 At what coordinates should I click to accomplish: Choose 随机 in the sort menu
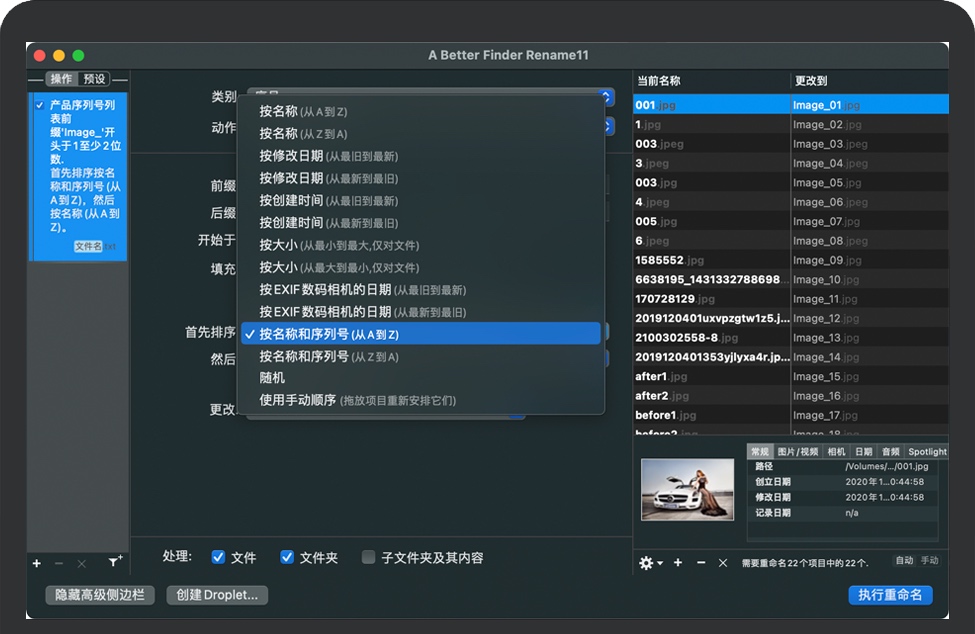pos(272,378)
